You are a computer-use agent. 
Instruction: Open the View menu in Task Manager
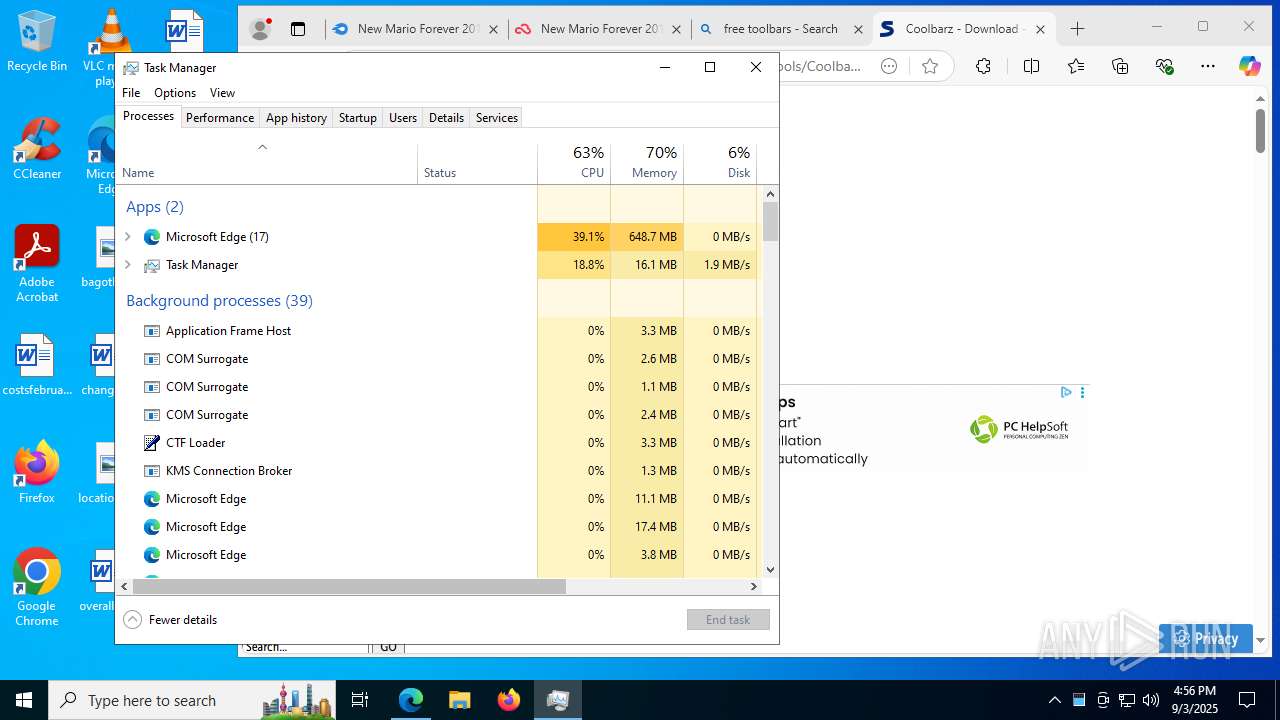(222, 93)
